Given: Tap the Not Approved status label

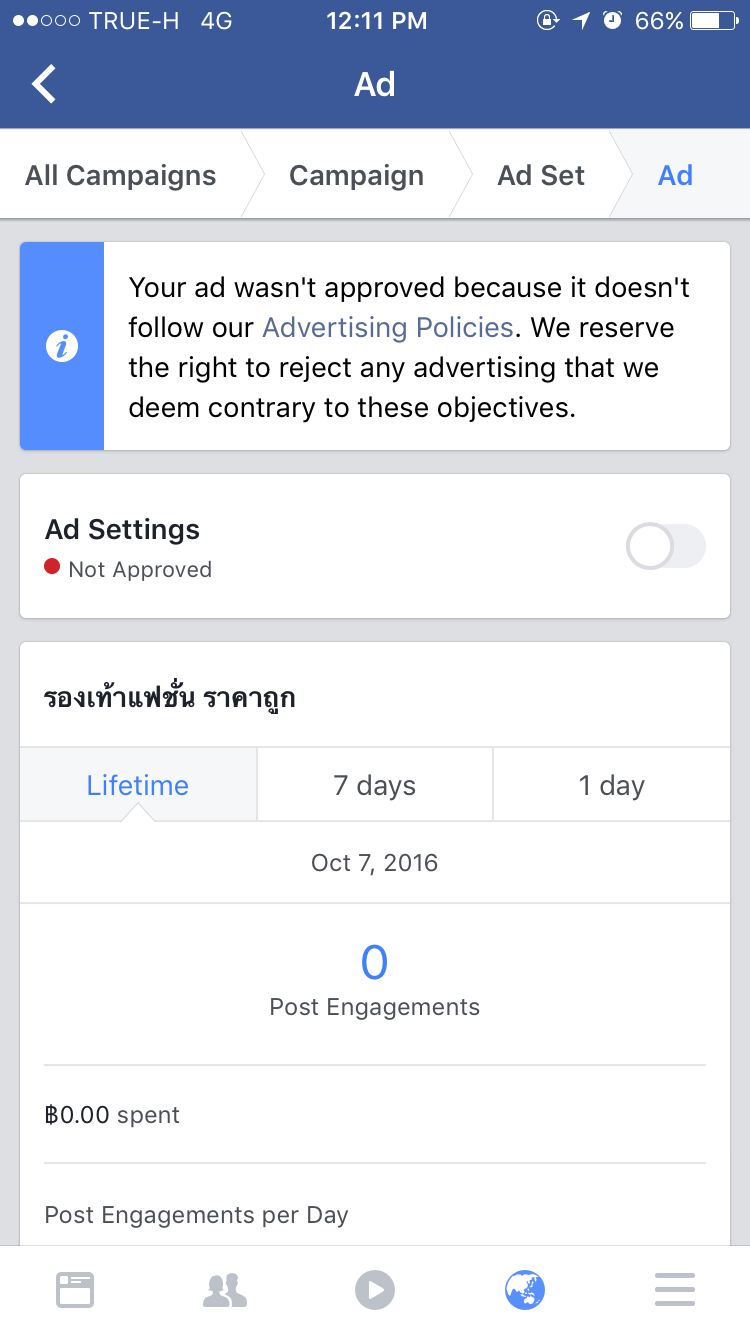Looking at the screenshot, I should (139, 570).
